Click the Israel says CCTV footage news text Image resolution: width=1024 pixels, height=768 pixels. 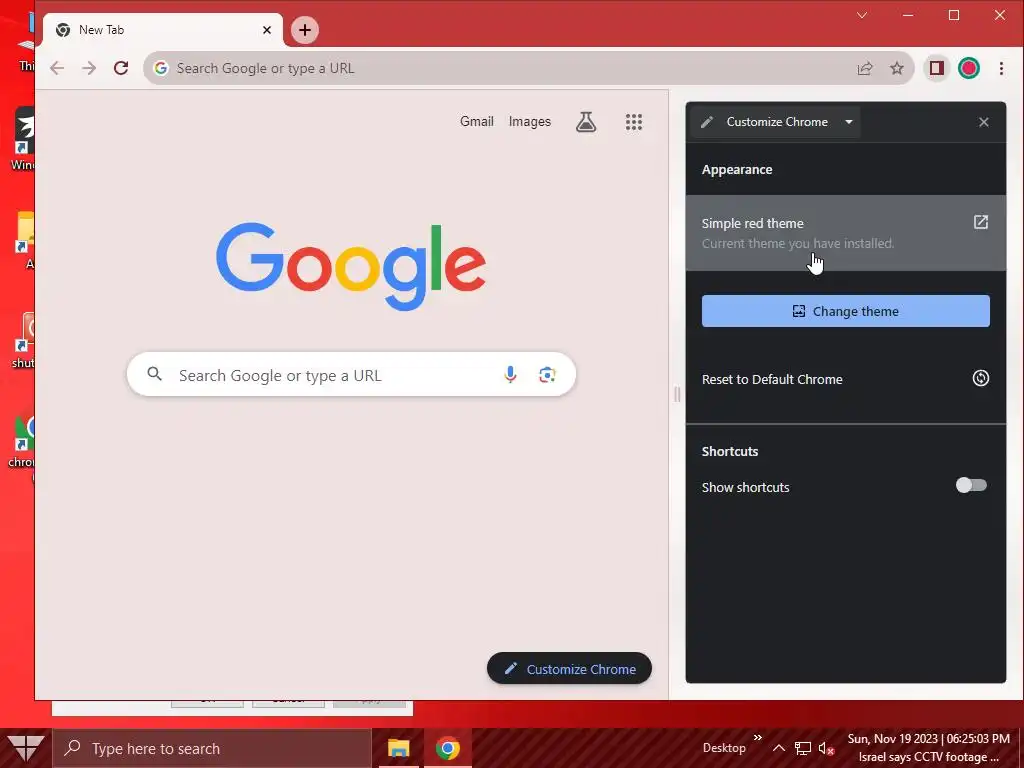929,757
